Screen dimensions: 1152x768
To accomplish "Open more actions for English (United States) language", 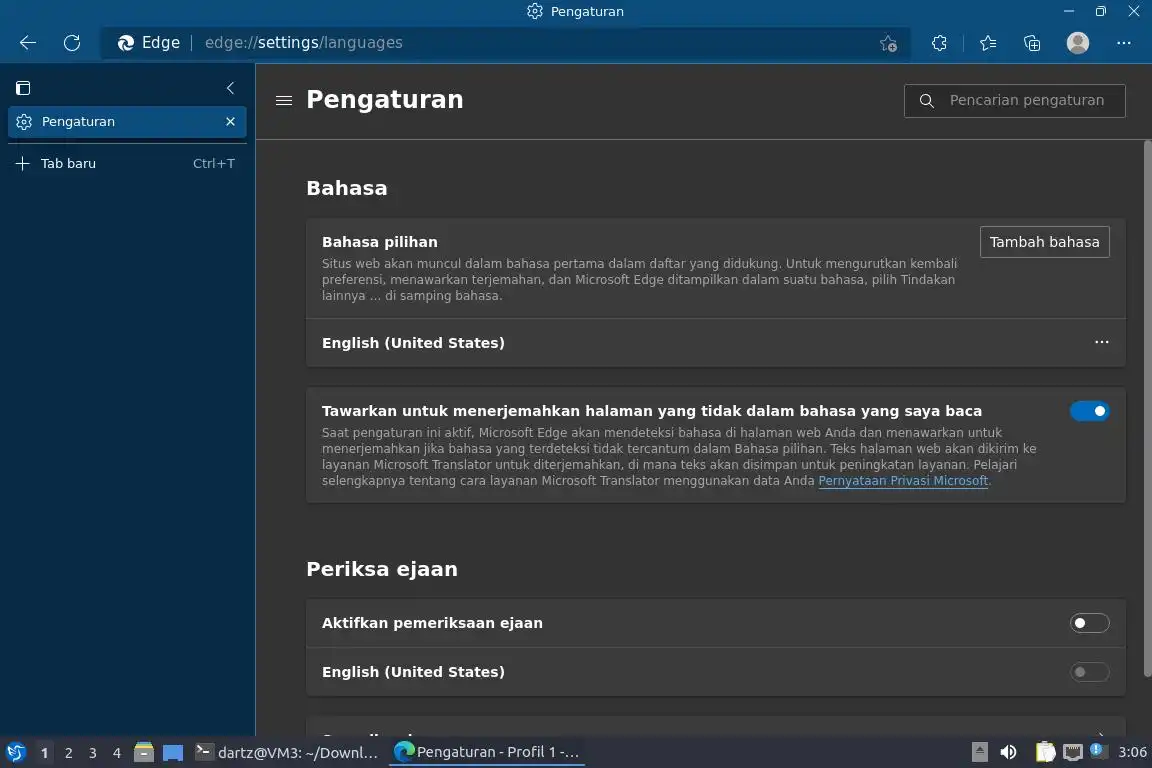I will click(x=1101, y=342).
